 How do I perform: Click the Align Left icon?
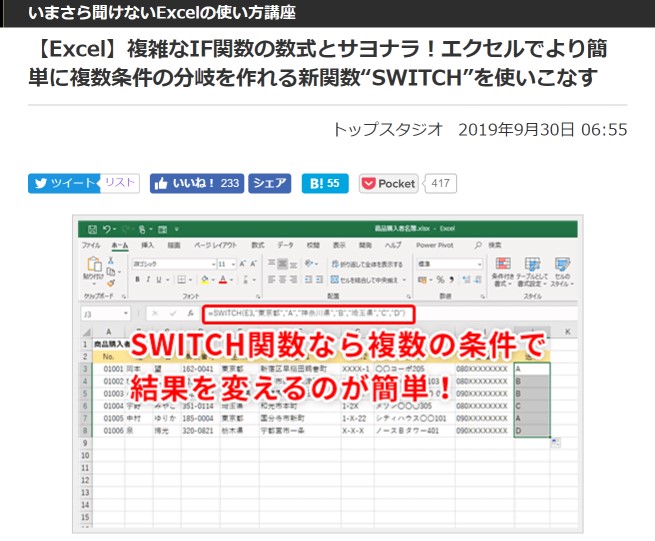click(271, 279)
